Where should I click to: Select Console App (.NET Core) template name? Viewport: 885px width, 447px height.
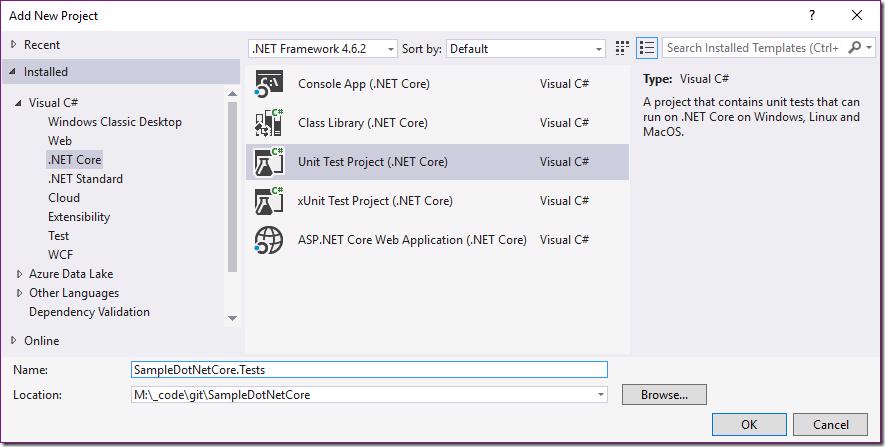pyautogui.click(x=363, y=84)
